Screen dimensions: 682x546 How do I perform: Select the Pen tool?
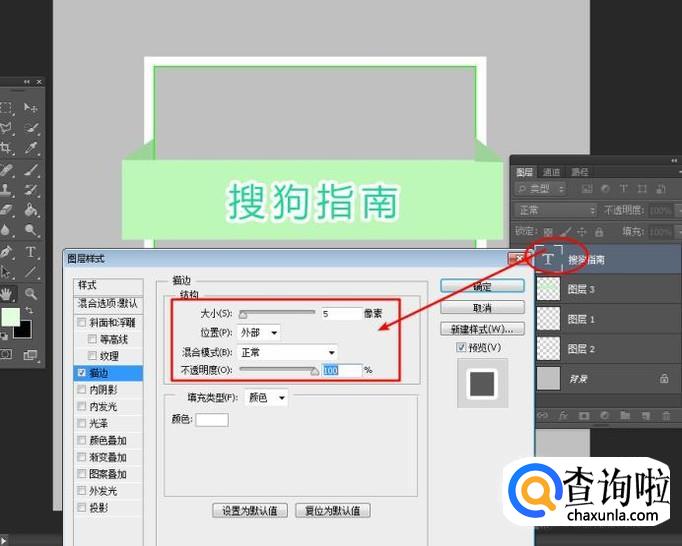coord(6,251)
